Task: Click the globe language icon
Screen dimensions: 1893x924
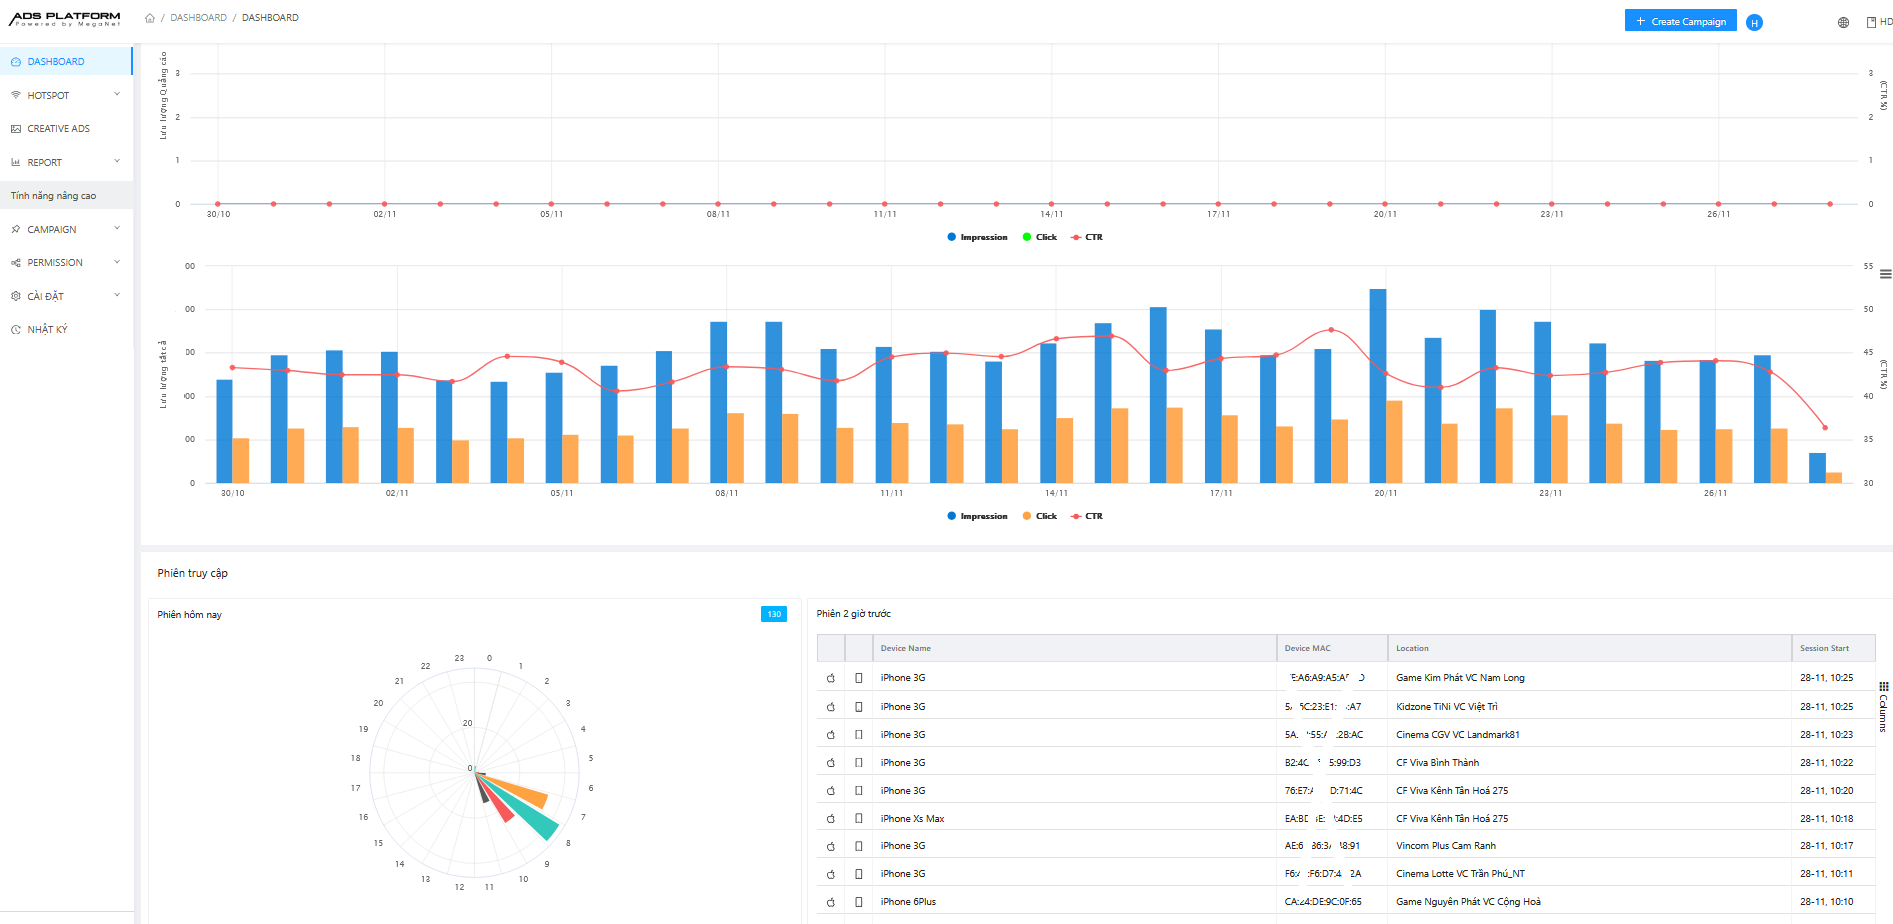Action: [1843, 22]
